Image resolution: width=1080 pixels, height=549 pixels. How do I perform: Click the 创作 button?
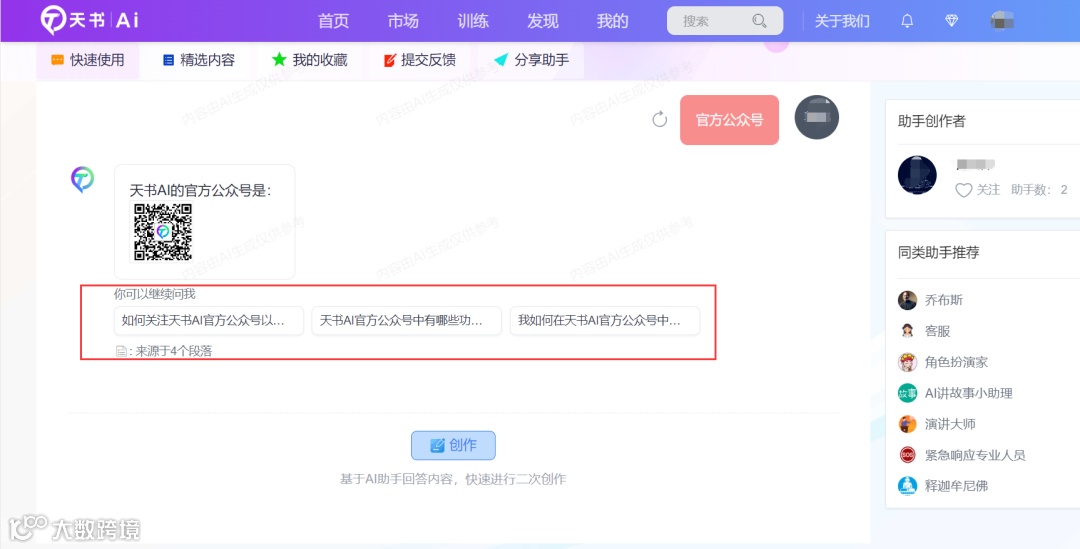pos(453,446)
